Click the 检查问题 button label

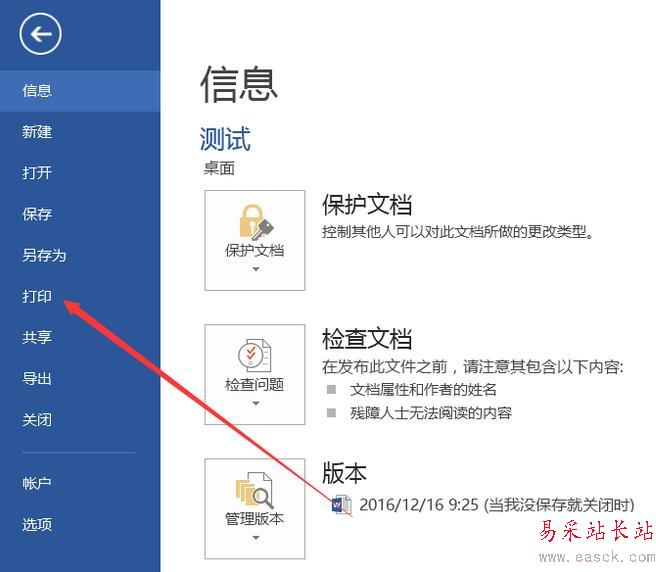[254, 385]
